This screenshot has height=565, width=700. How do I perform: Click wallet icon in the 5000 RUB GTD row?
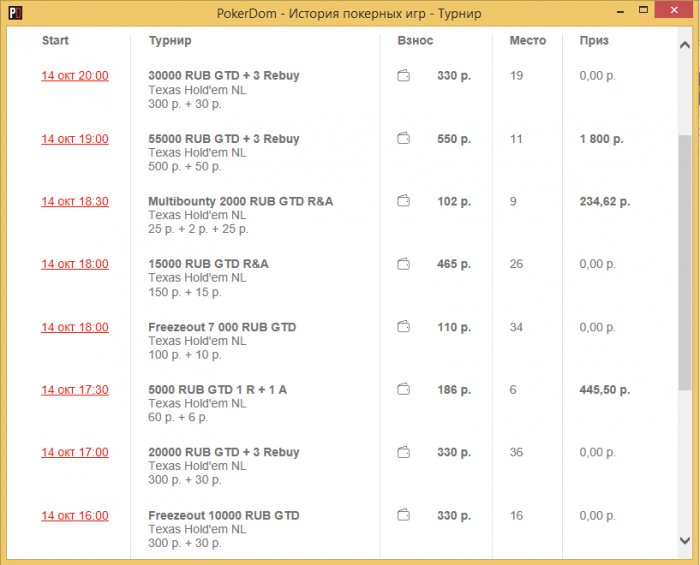coord(404,390)
